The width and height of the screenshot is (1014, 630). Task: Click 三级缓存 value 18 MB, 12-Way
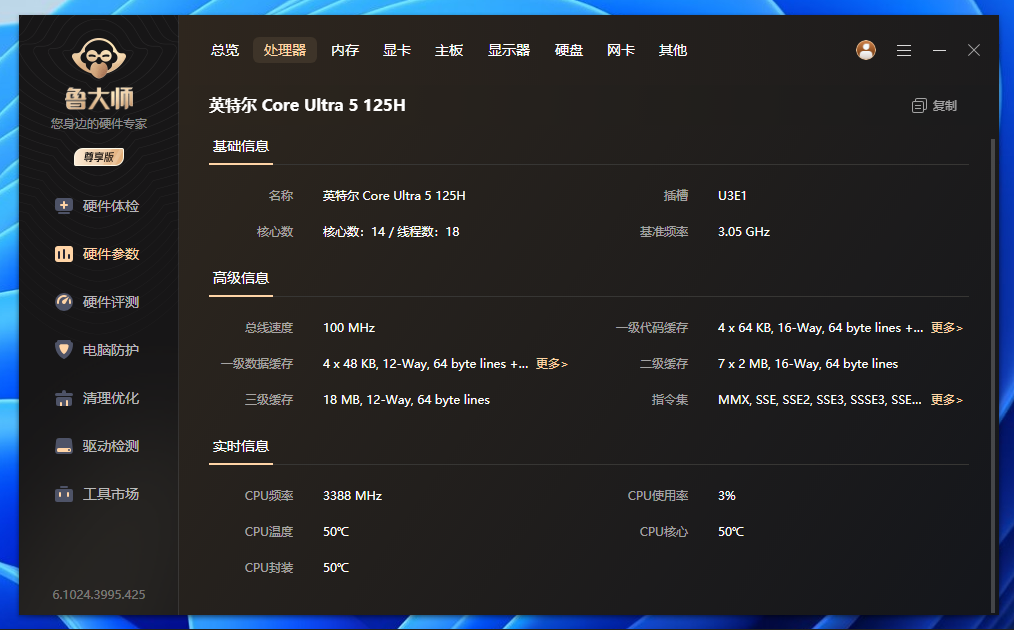(406, 400)
